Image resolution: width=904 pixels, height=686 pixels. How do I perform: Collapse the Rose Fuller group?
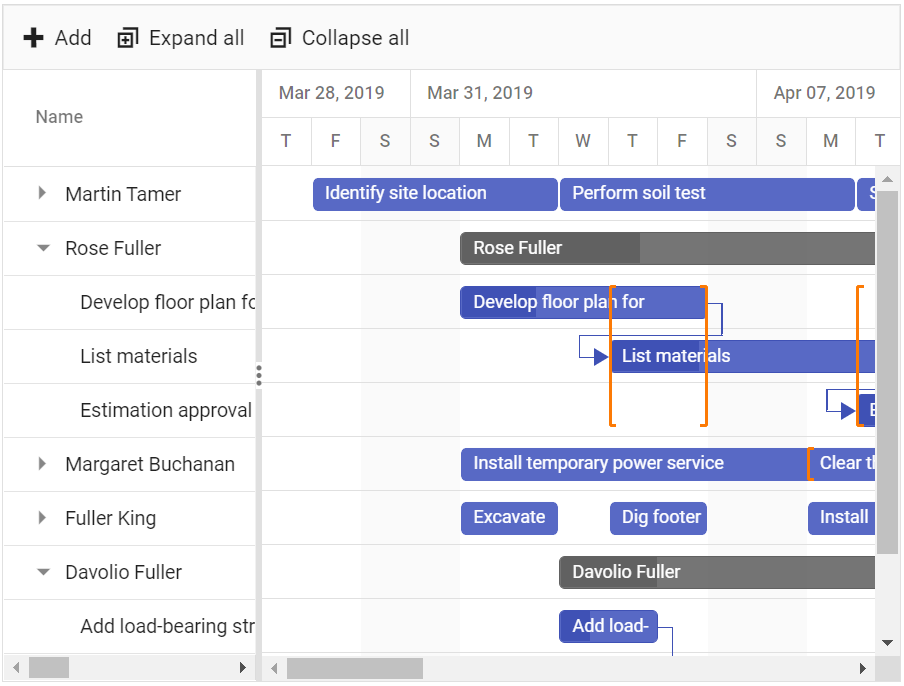pyautogui.click(x=43, y=248)
